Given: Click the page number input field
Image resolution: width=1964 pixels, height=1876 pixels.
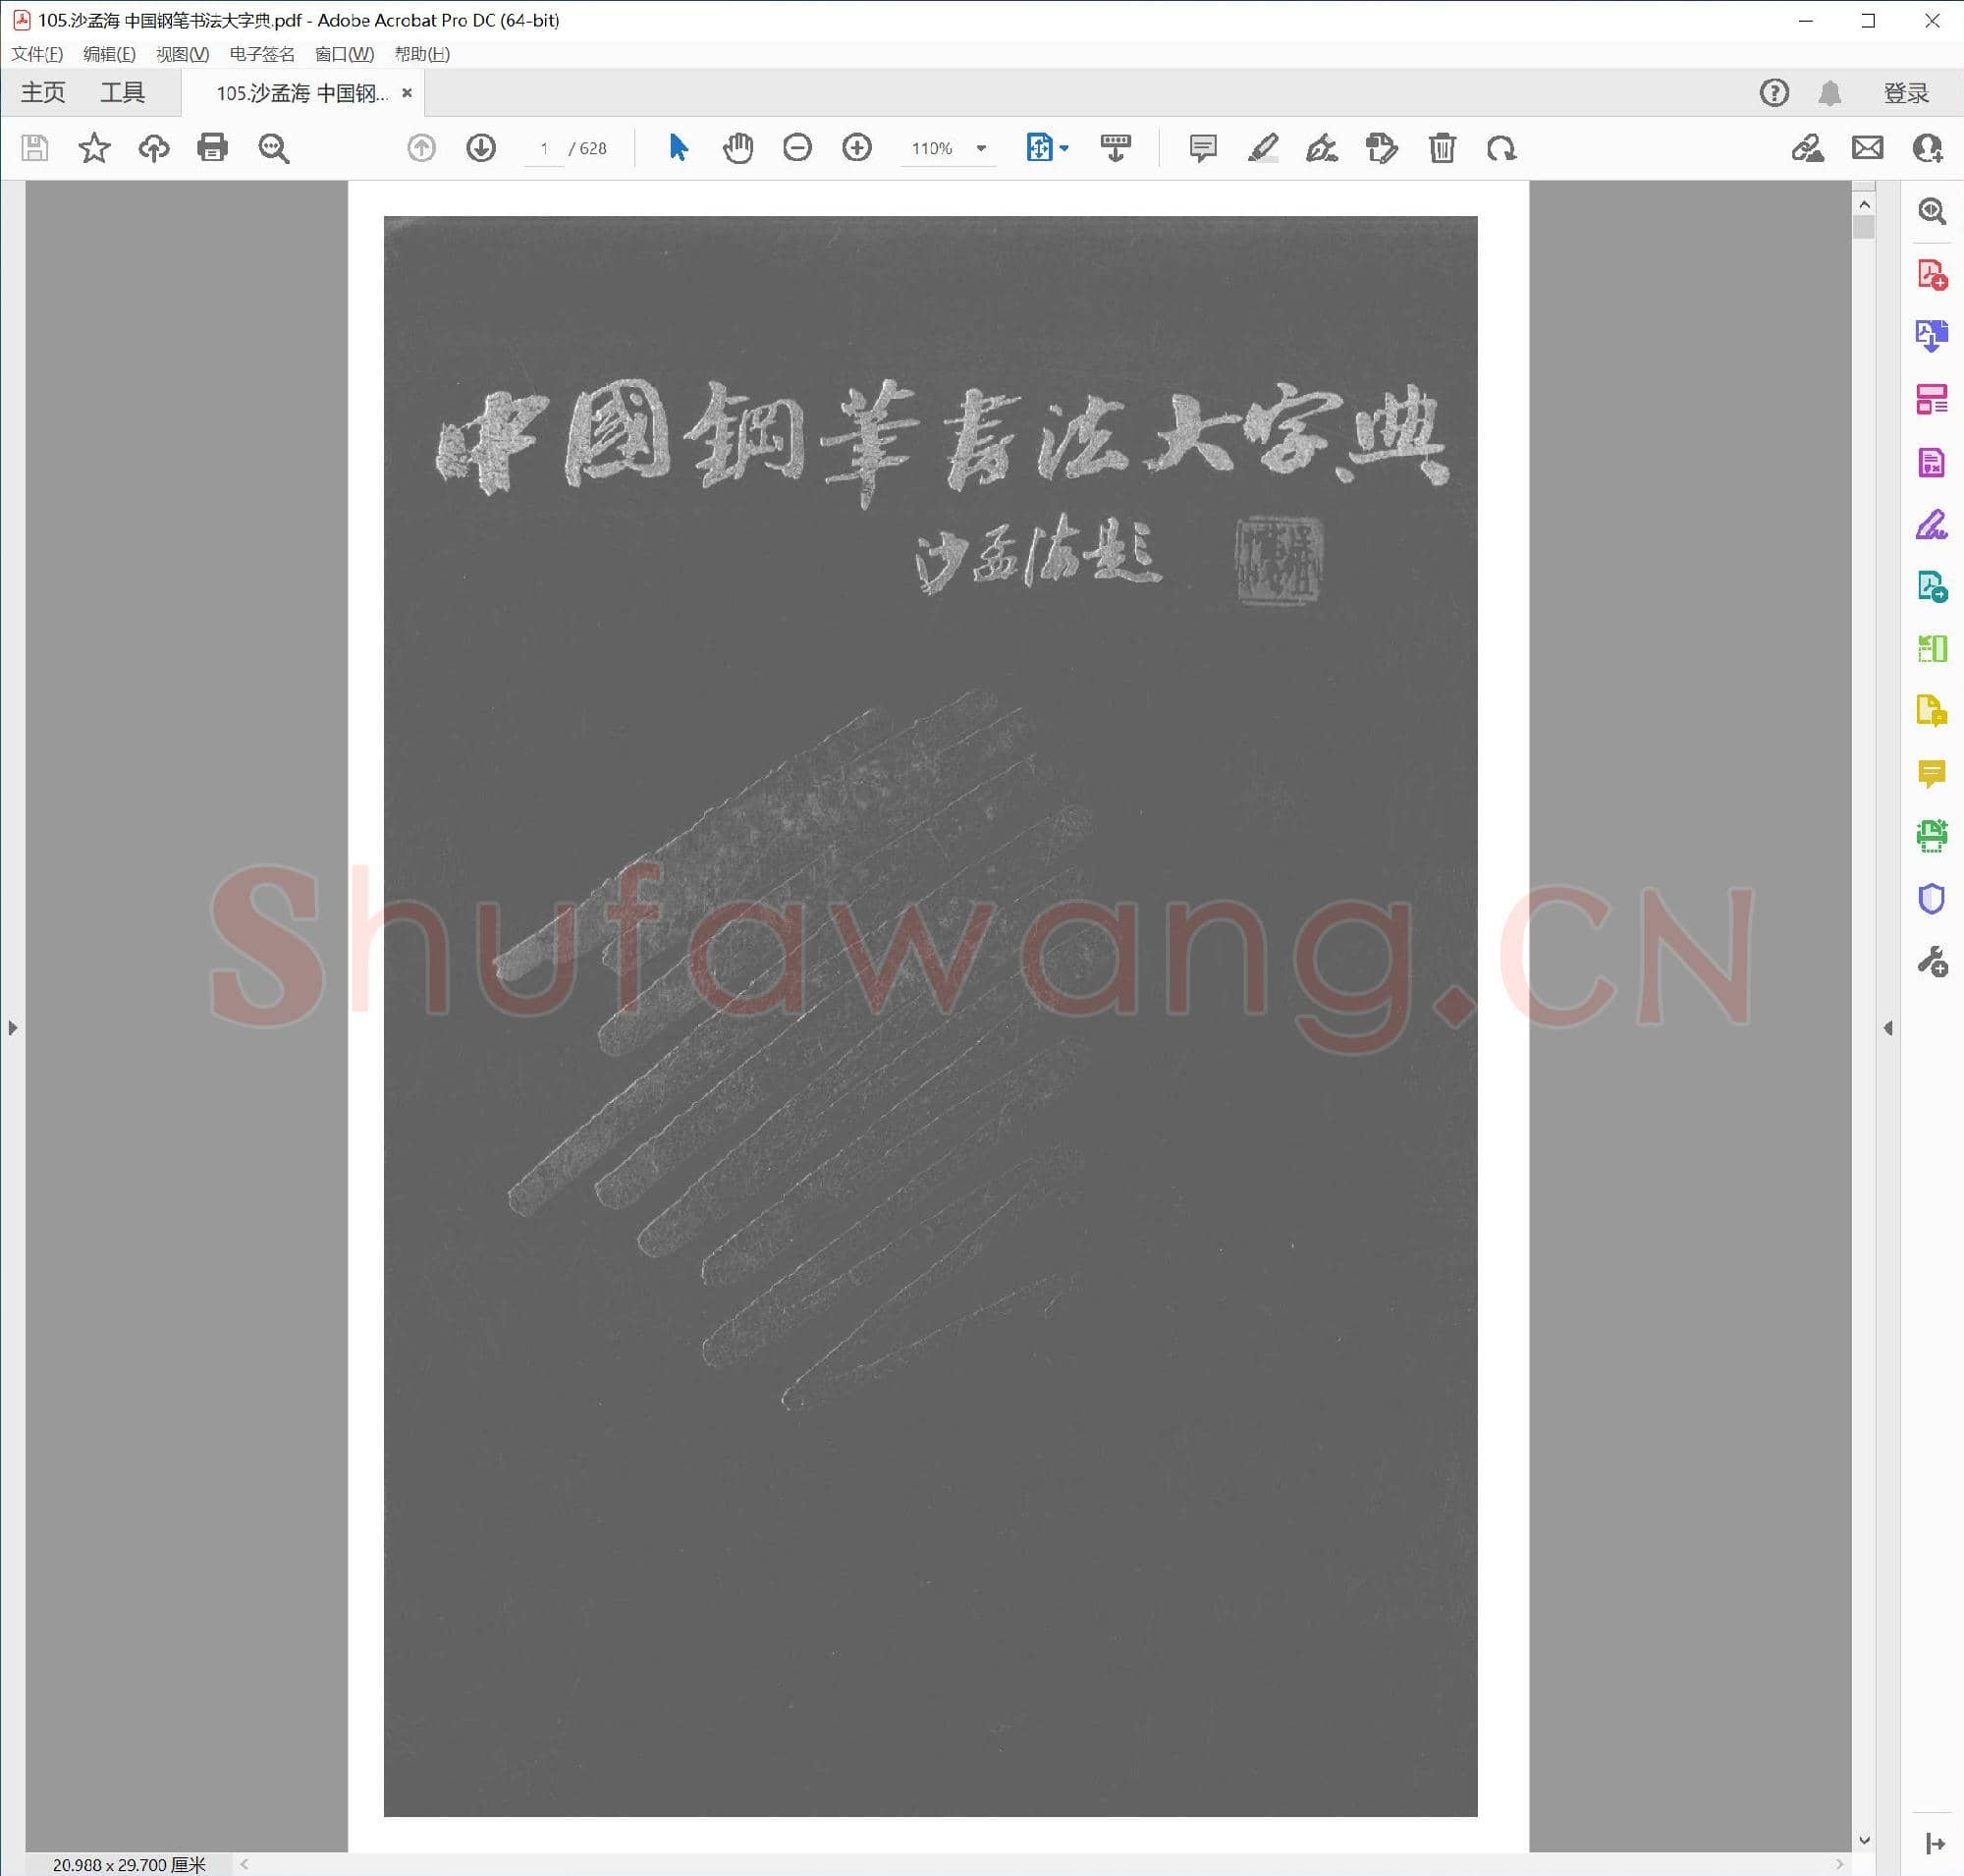Looking at the screenshot, I should tap(543, 148).
